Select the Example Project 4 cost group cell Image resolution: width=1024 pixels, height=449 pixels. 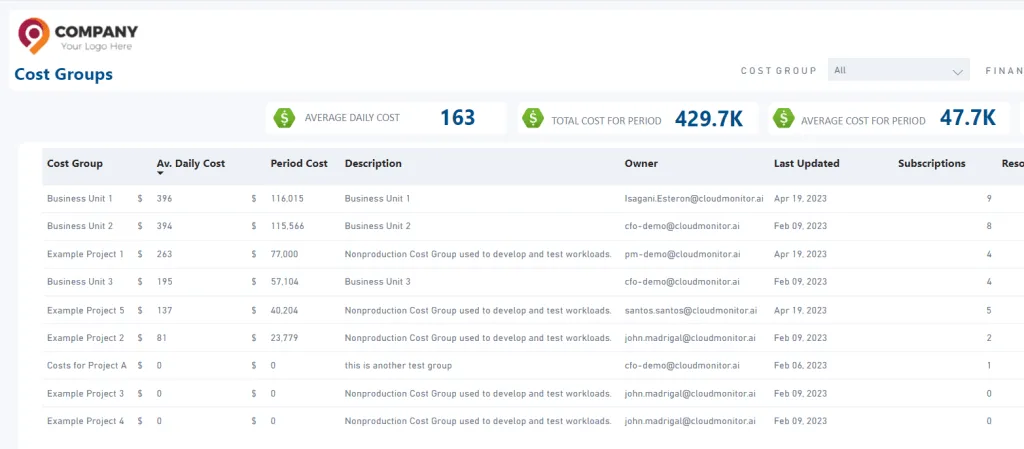86,422
